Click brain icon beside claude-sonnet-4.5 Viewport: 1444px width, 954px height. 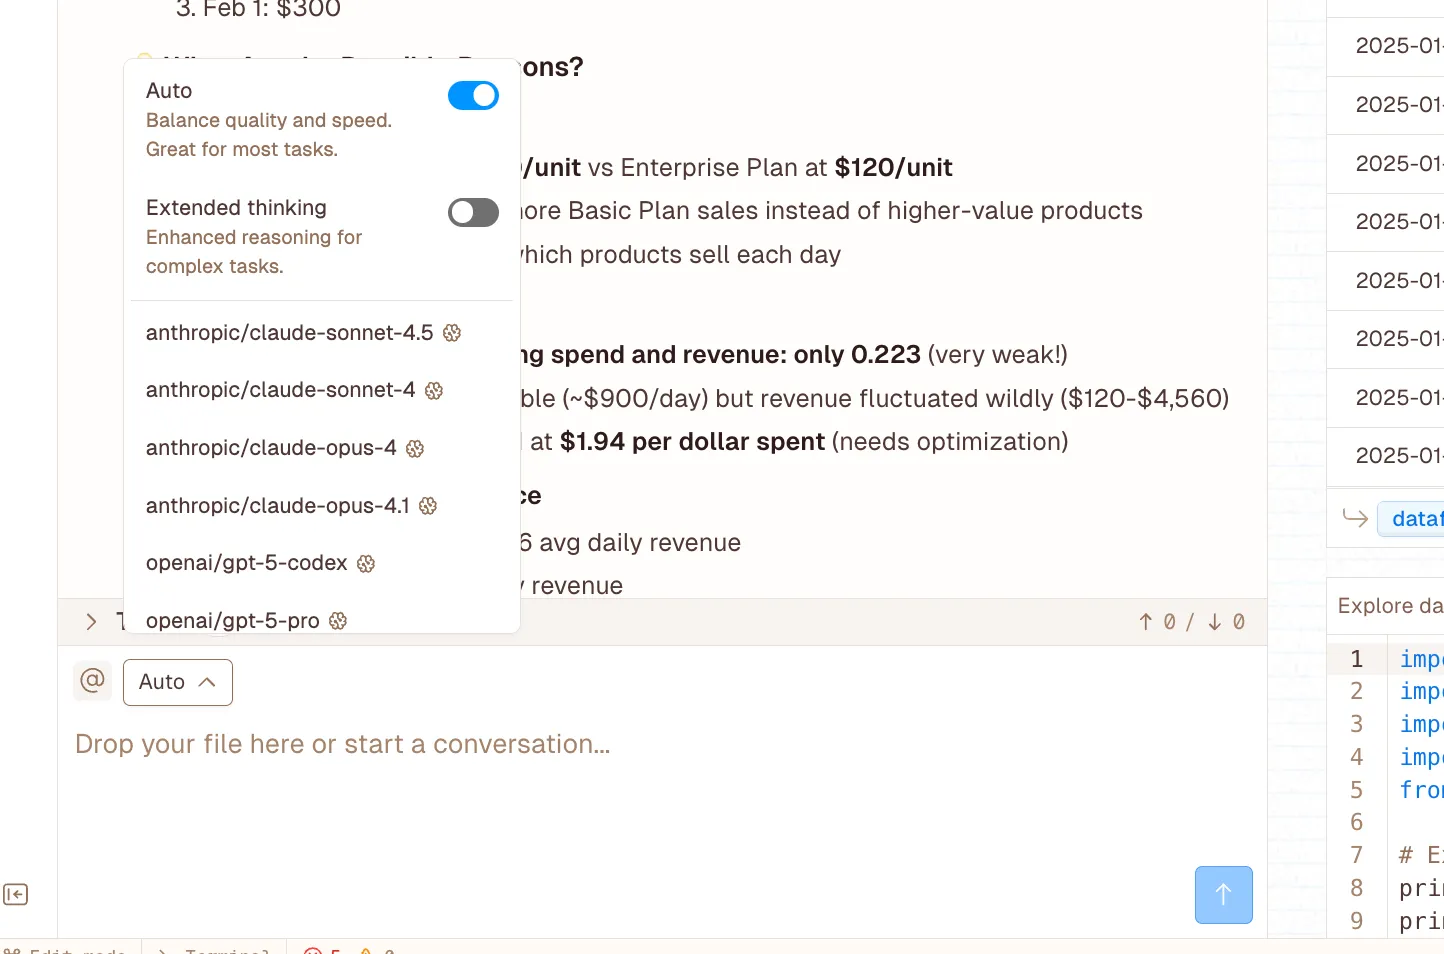(452, 333)
